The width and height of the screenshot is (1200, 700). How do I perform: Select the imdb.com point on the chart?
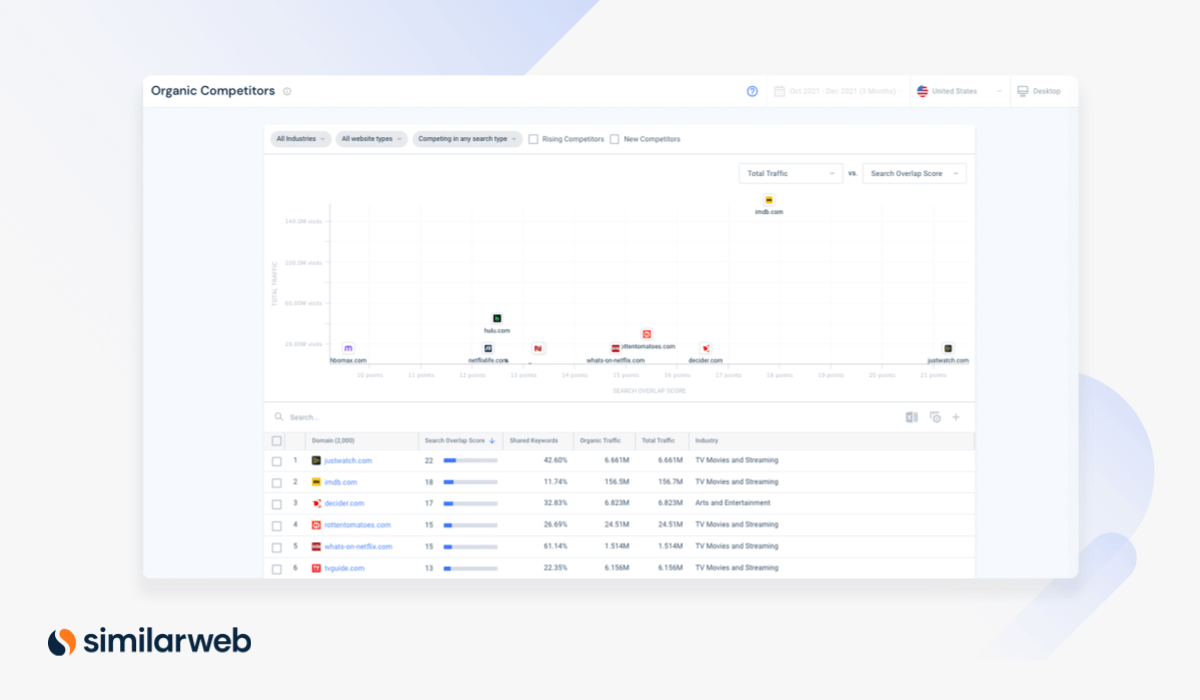768,200
